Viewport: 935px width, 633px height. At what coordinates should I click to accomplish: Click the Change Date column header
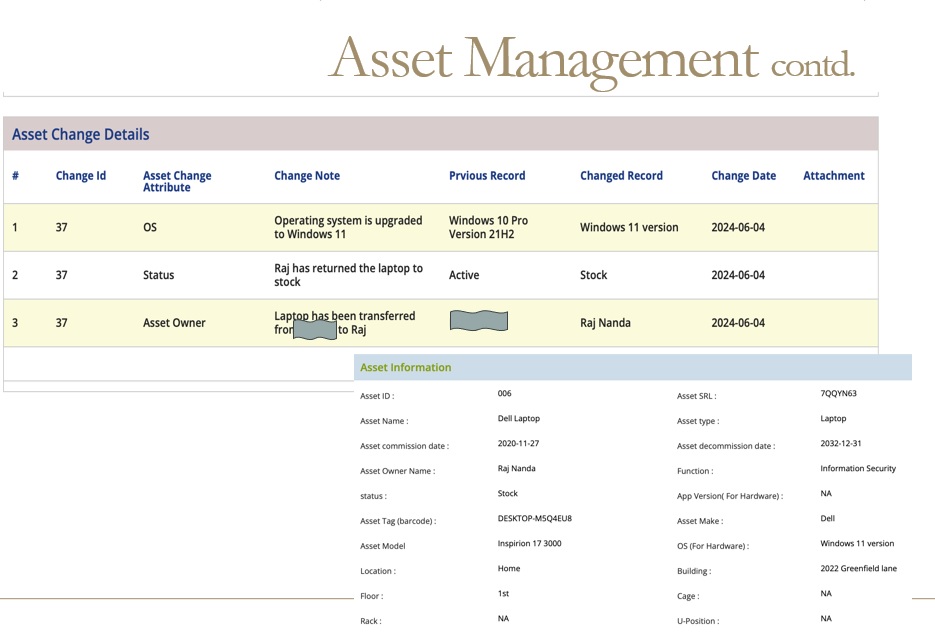[743, 176]
